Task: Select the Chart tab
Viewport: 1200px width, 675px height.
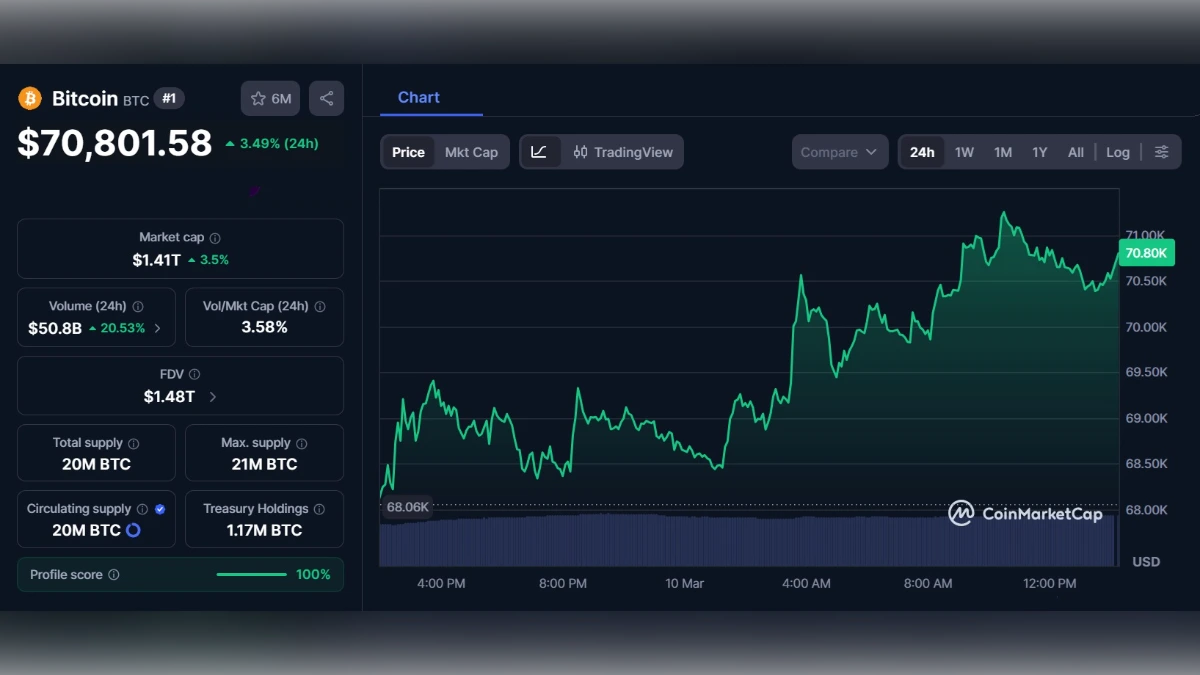Action: (418, 97)
